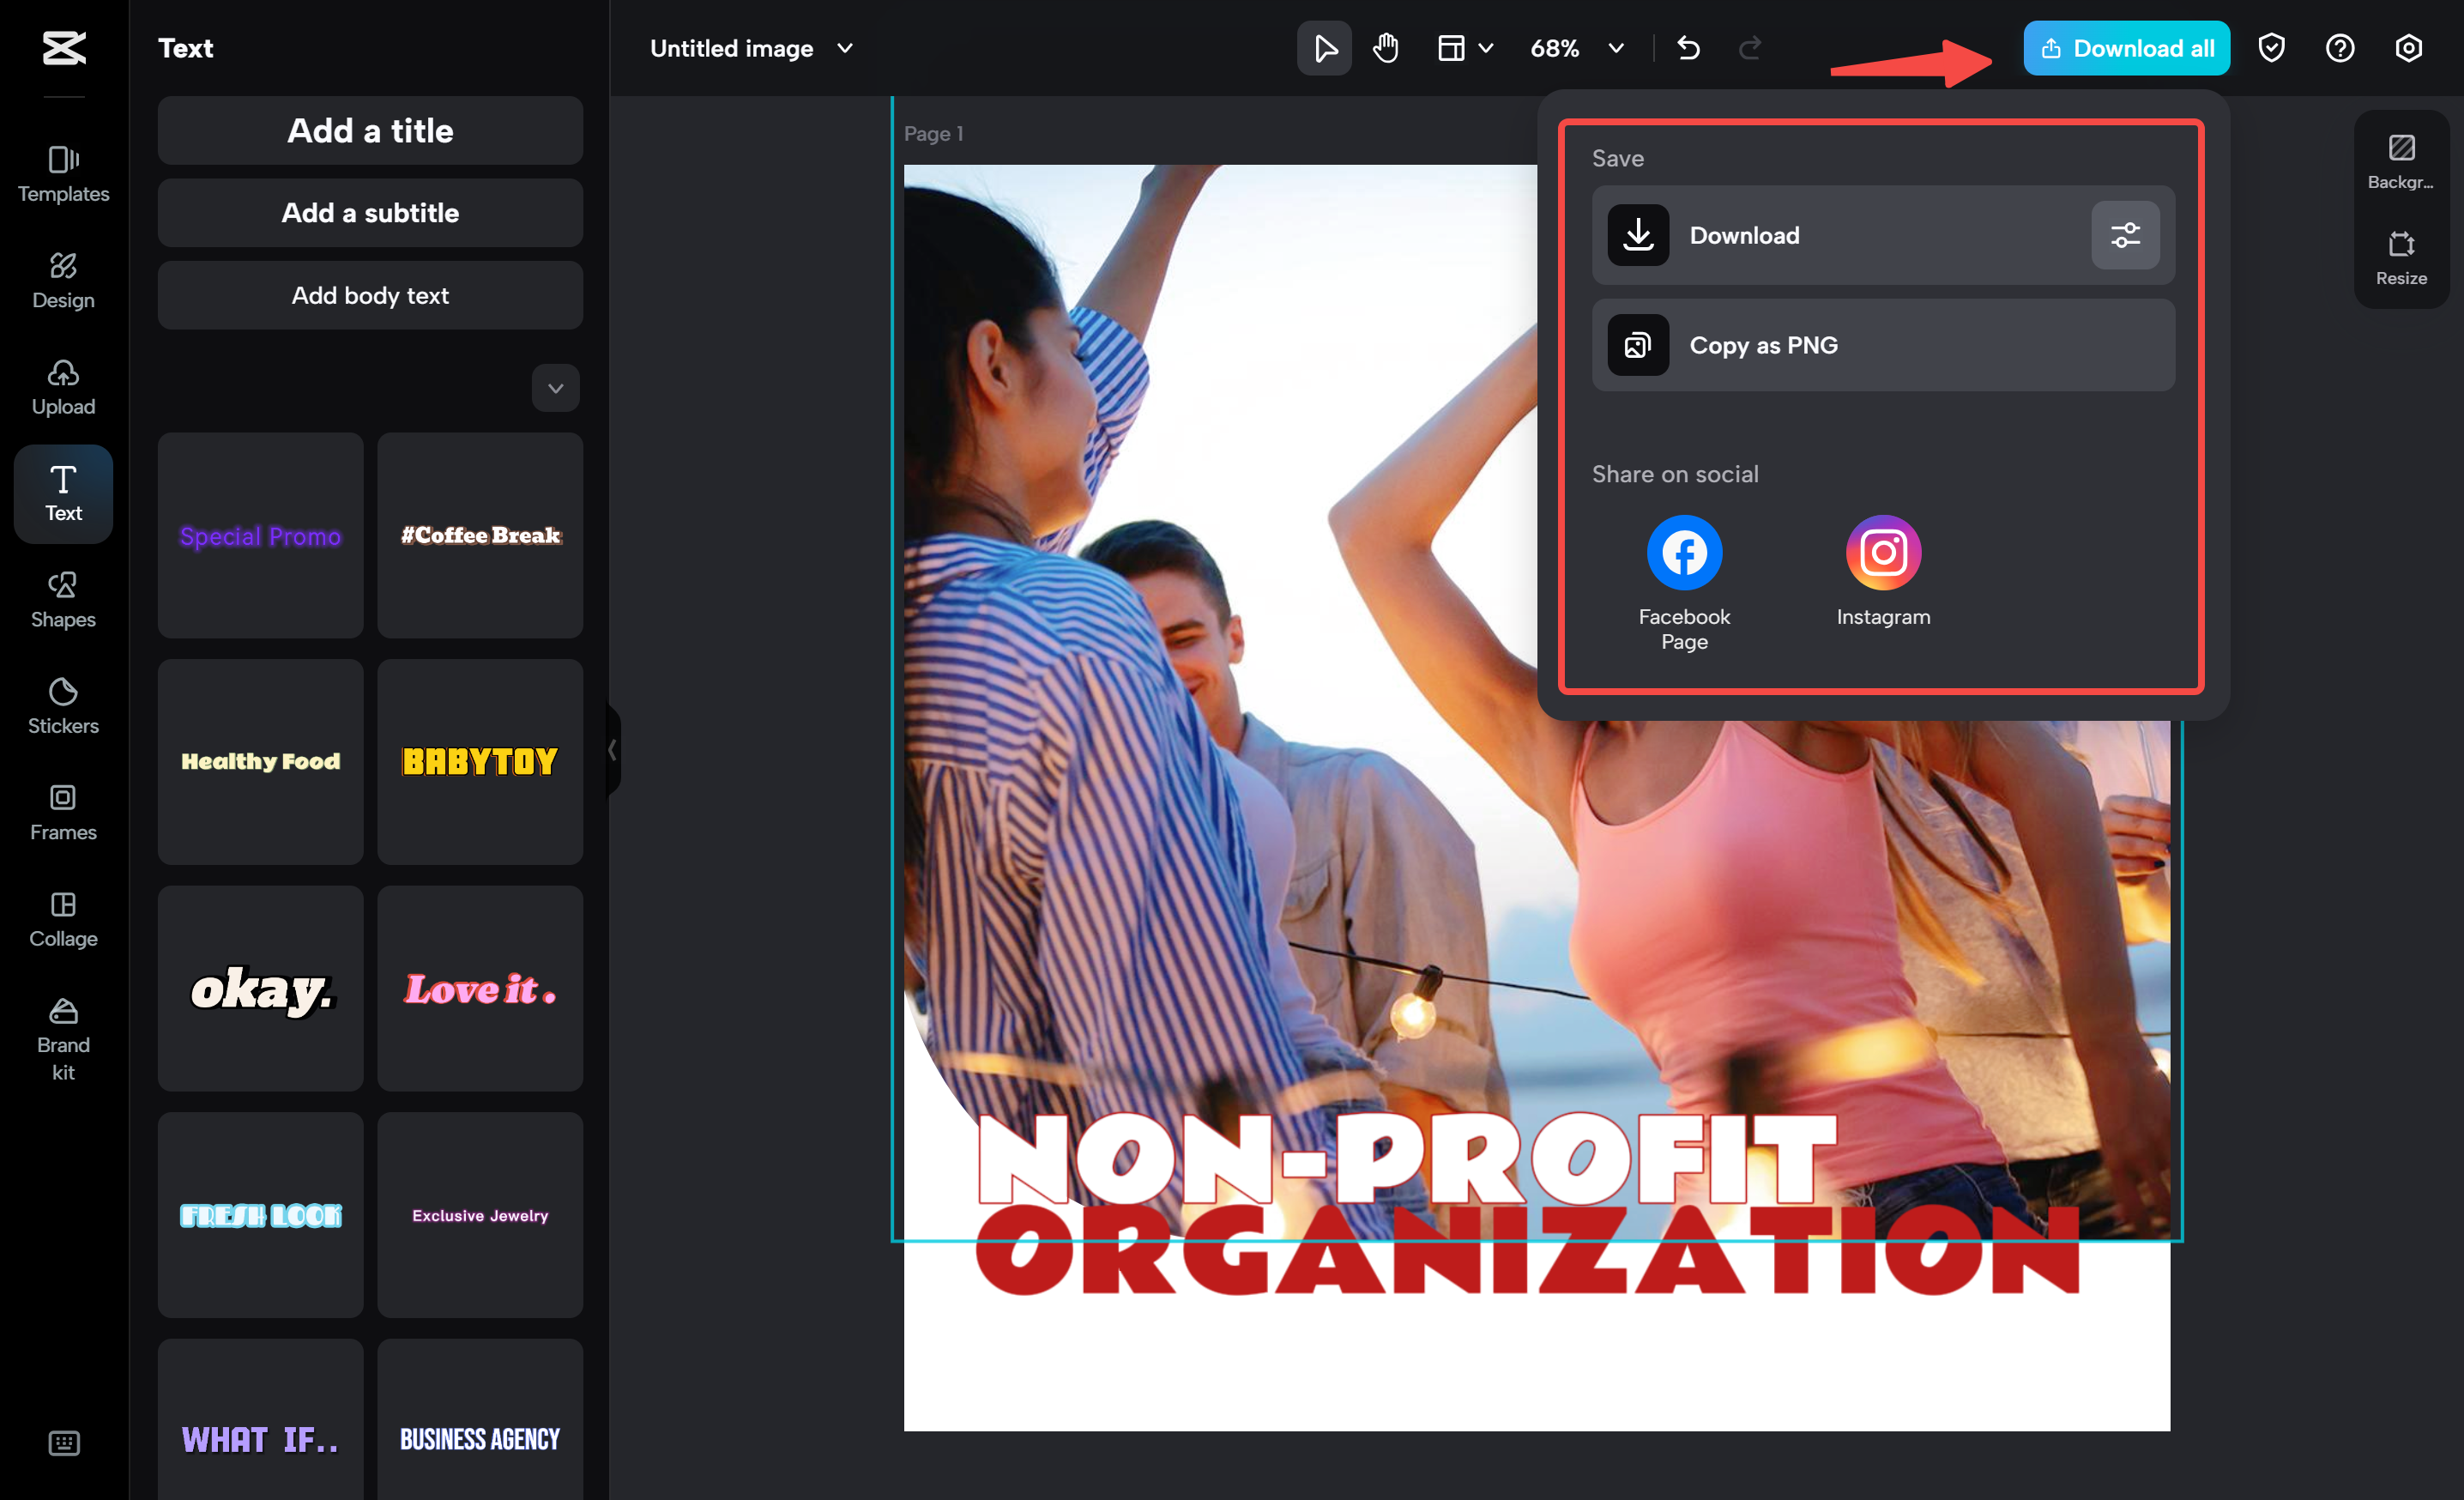Expand the text presets chevron

tap(555, 388)
